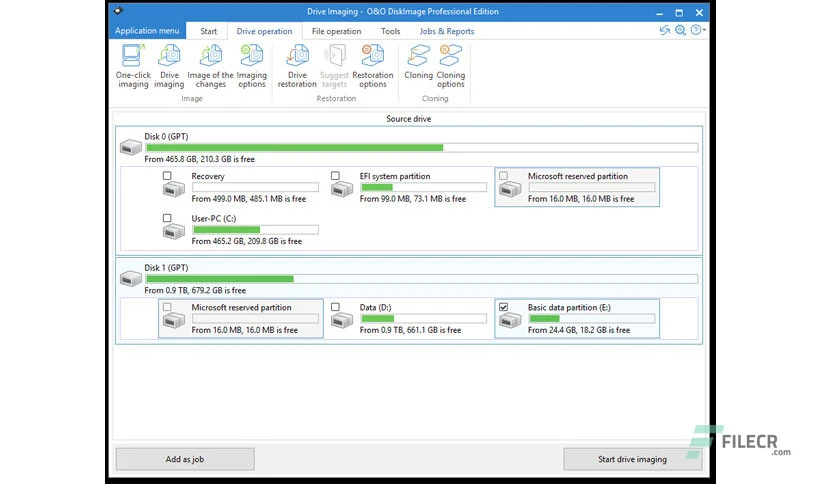Click the Disk 1 usage bar

click(421, 279)
